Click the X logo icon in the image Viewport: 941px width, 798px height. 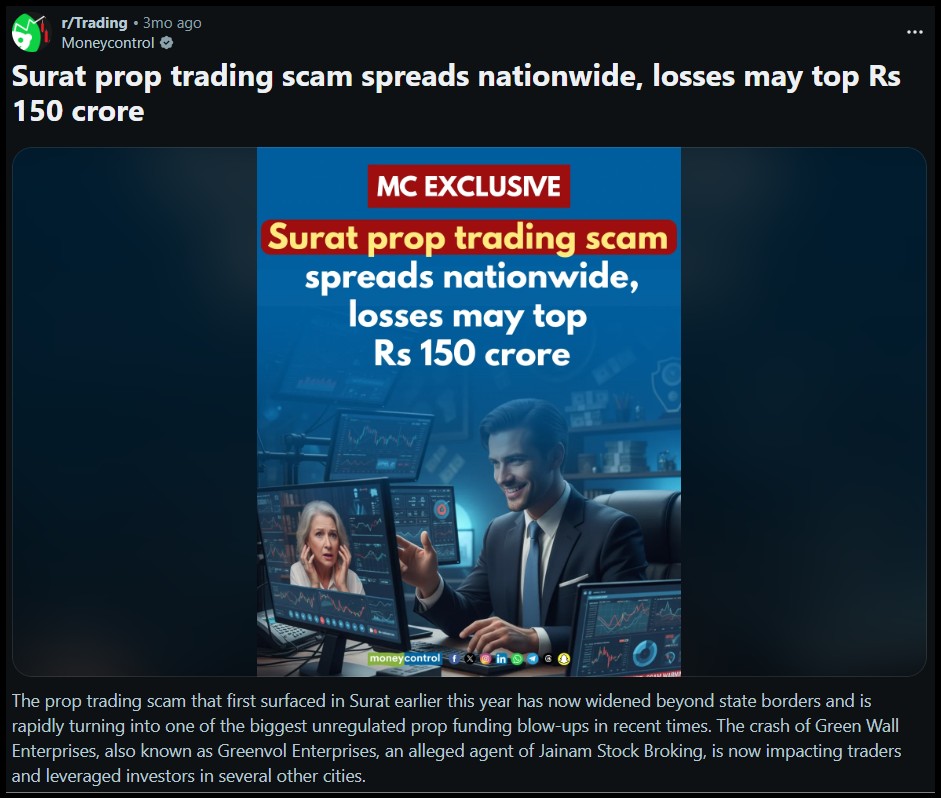[x=470, y=659]
